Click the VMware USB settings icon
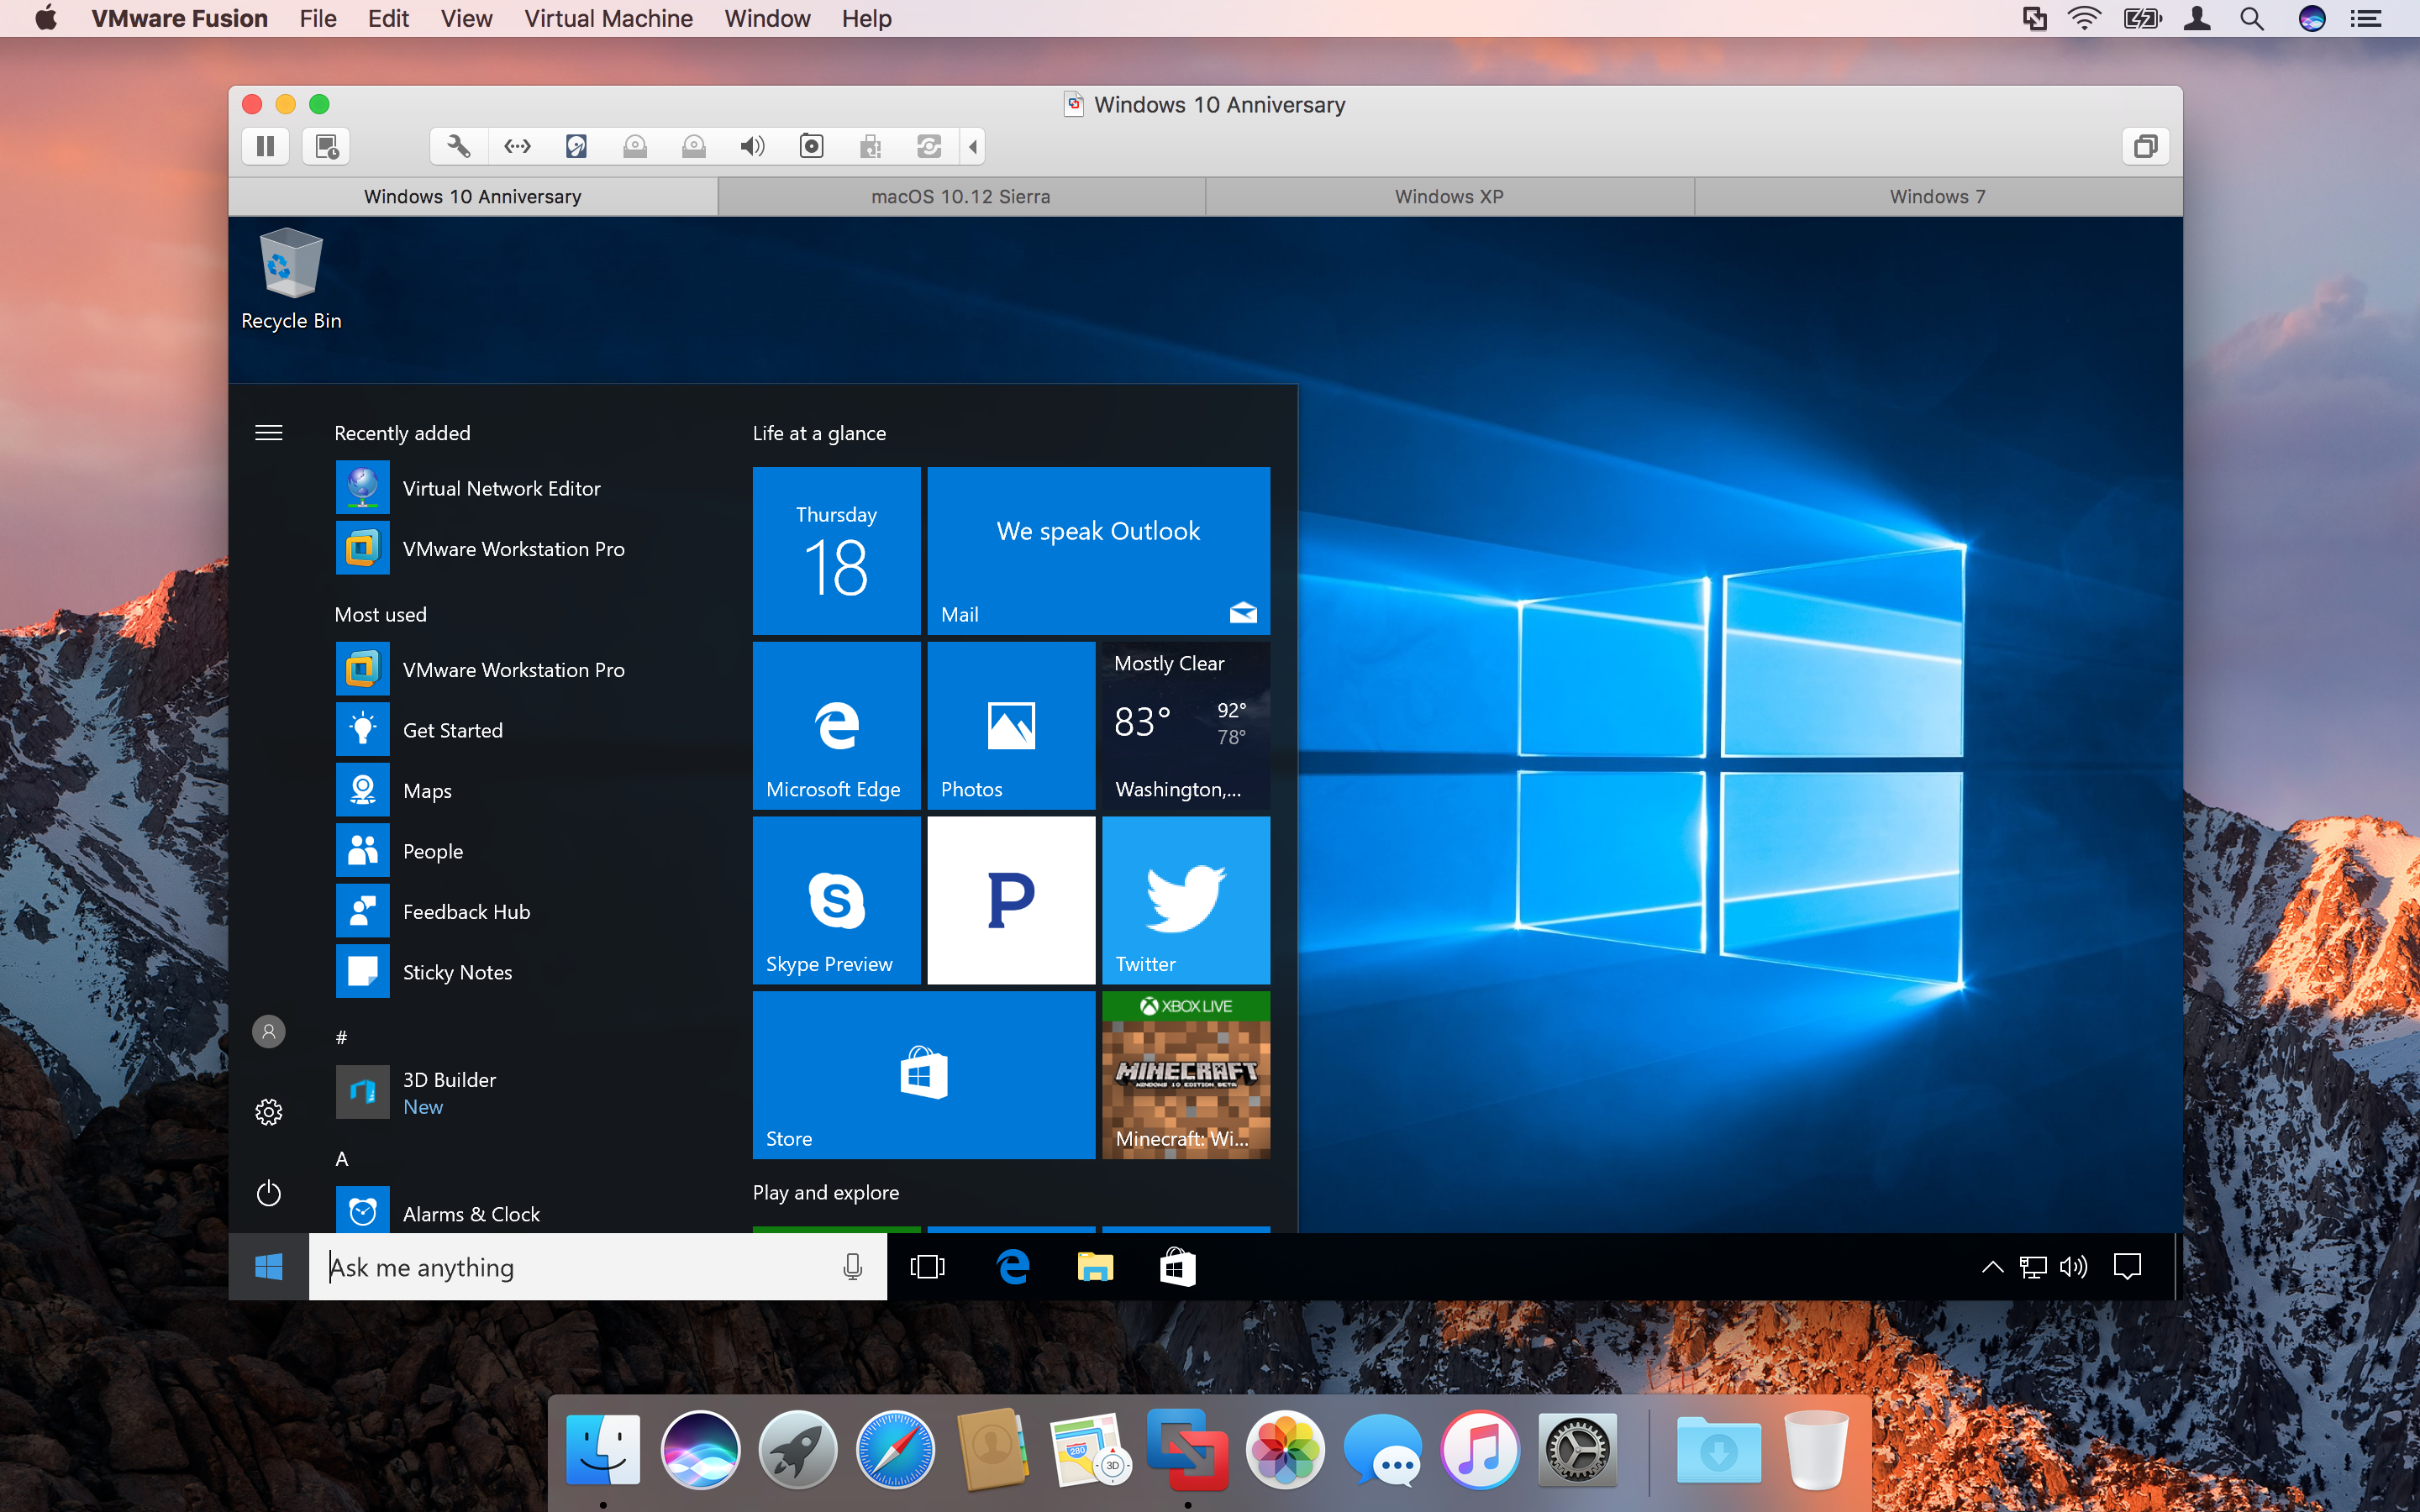 871,146
